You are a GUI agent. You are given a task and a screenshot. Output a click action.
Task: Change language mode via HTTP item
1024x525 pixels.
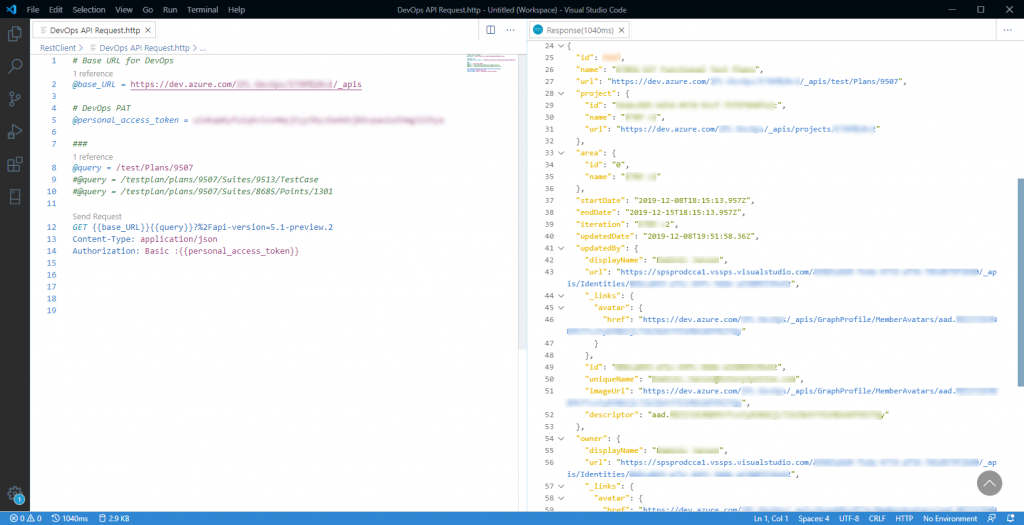pos(904,518)
